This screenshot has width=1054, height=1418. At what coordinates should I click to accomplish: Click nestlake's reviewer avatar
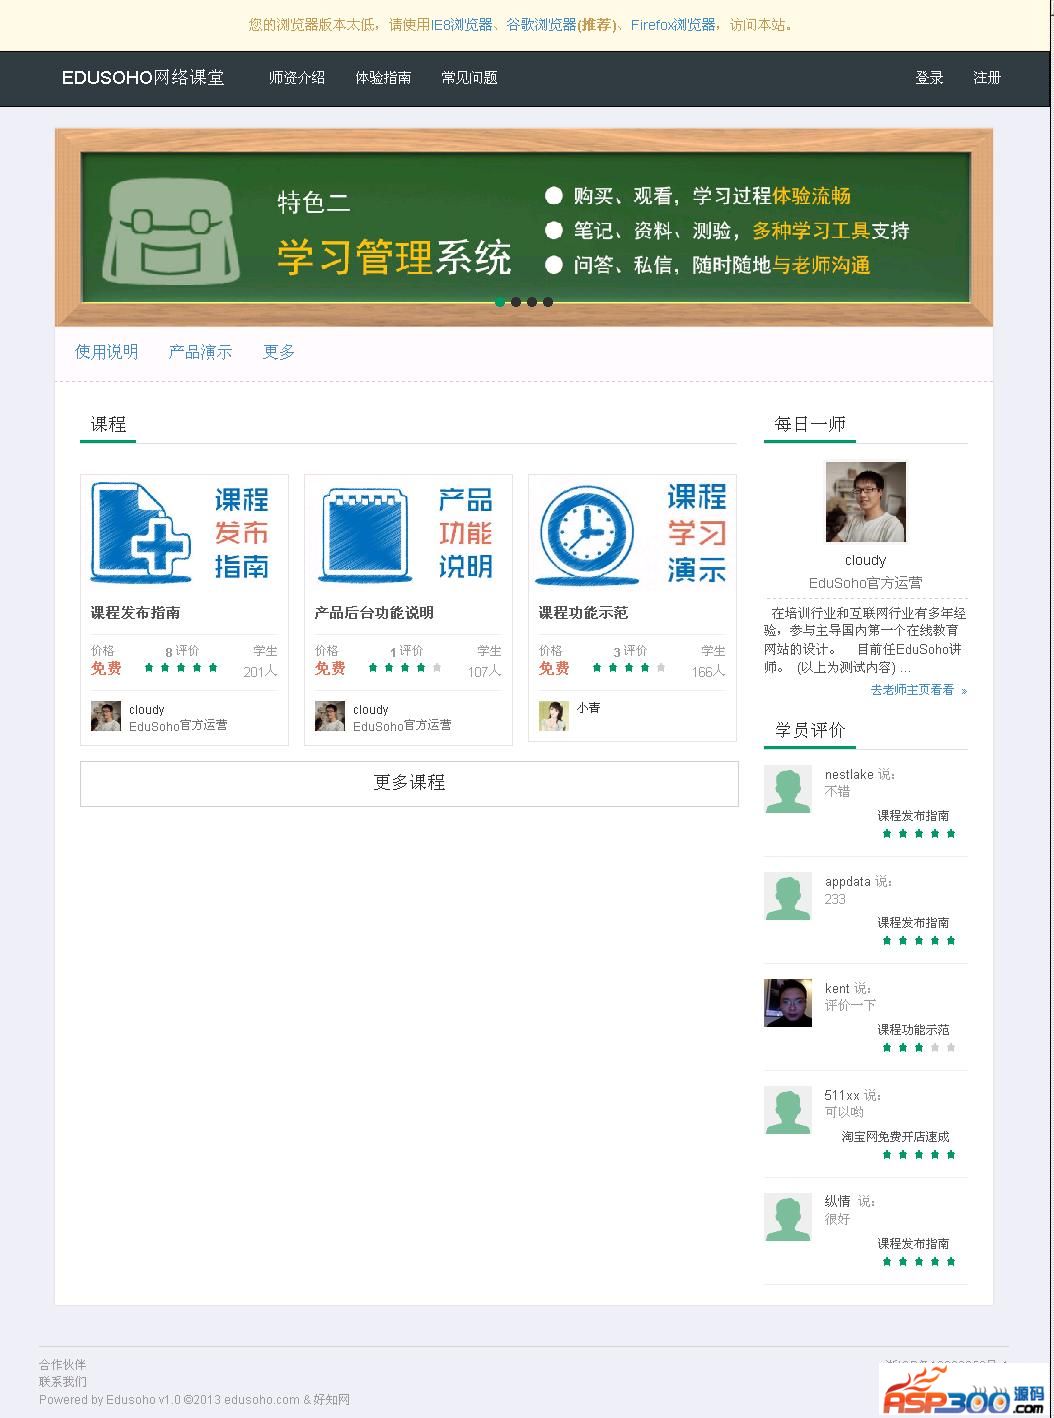coord(788,790)
